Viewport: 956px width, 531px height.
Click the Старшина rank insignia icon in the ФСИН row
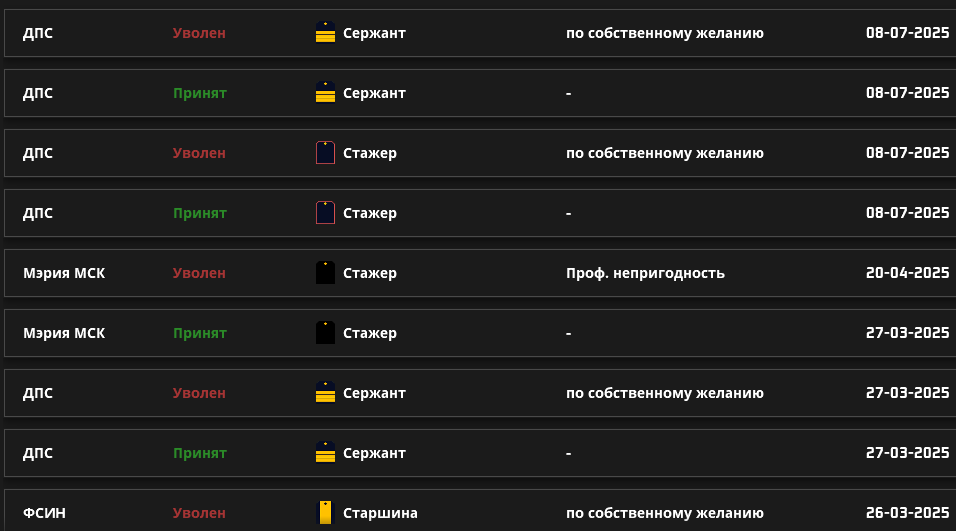[x=326, y=513]
